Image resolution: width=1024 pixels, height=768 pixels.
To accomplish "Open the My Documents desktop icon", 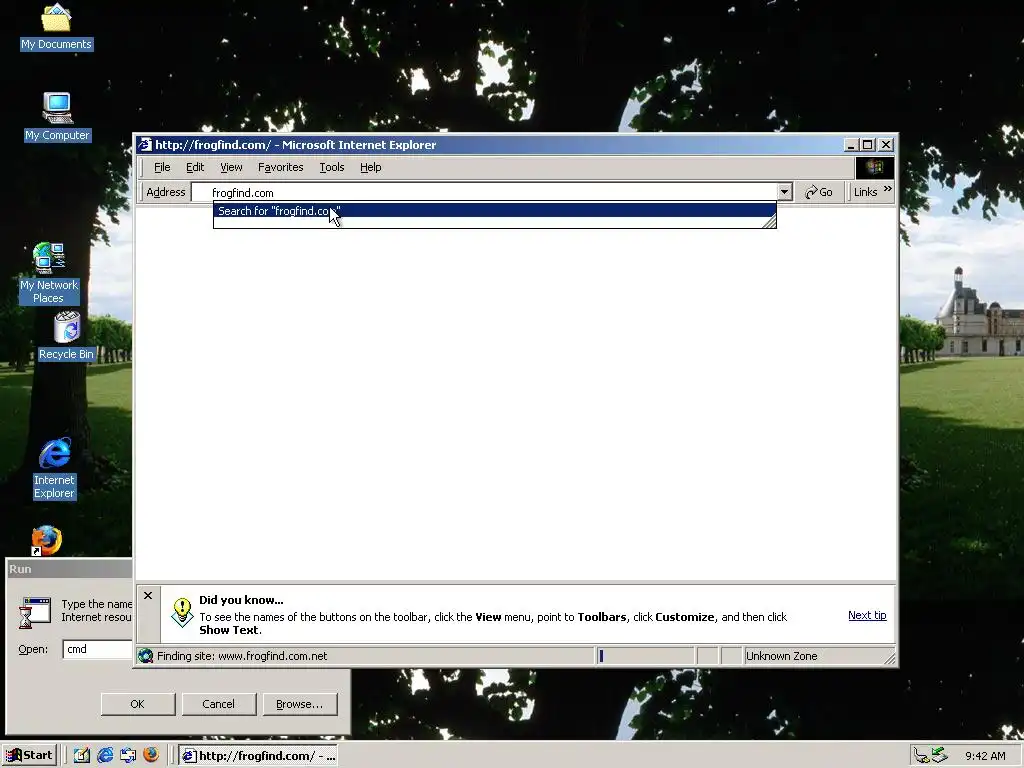I will 56,27.
